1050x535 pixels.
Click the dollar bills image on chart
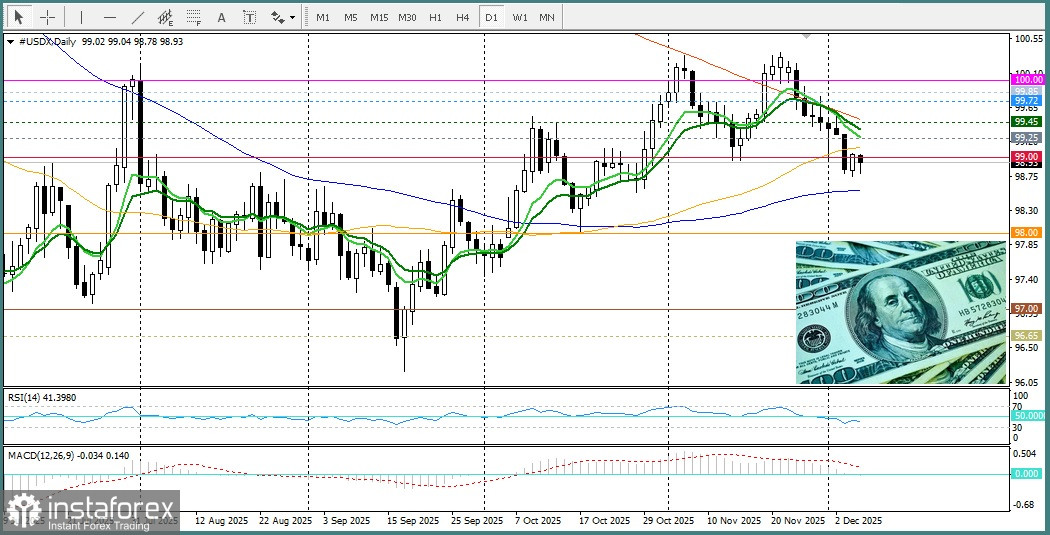pos(900,312)
